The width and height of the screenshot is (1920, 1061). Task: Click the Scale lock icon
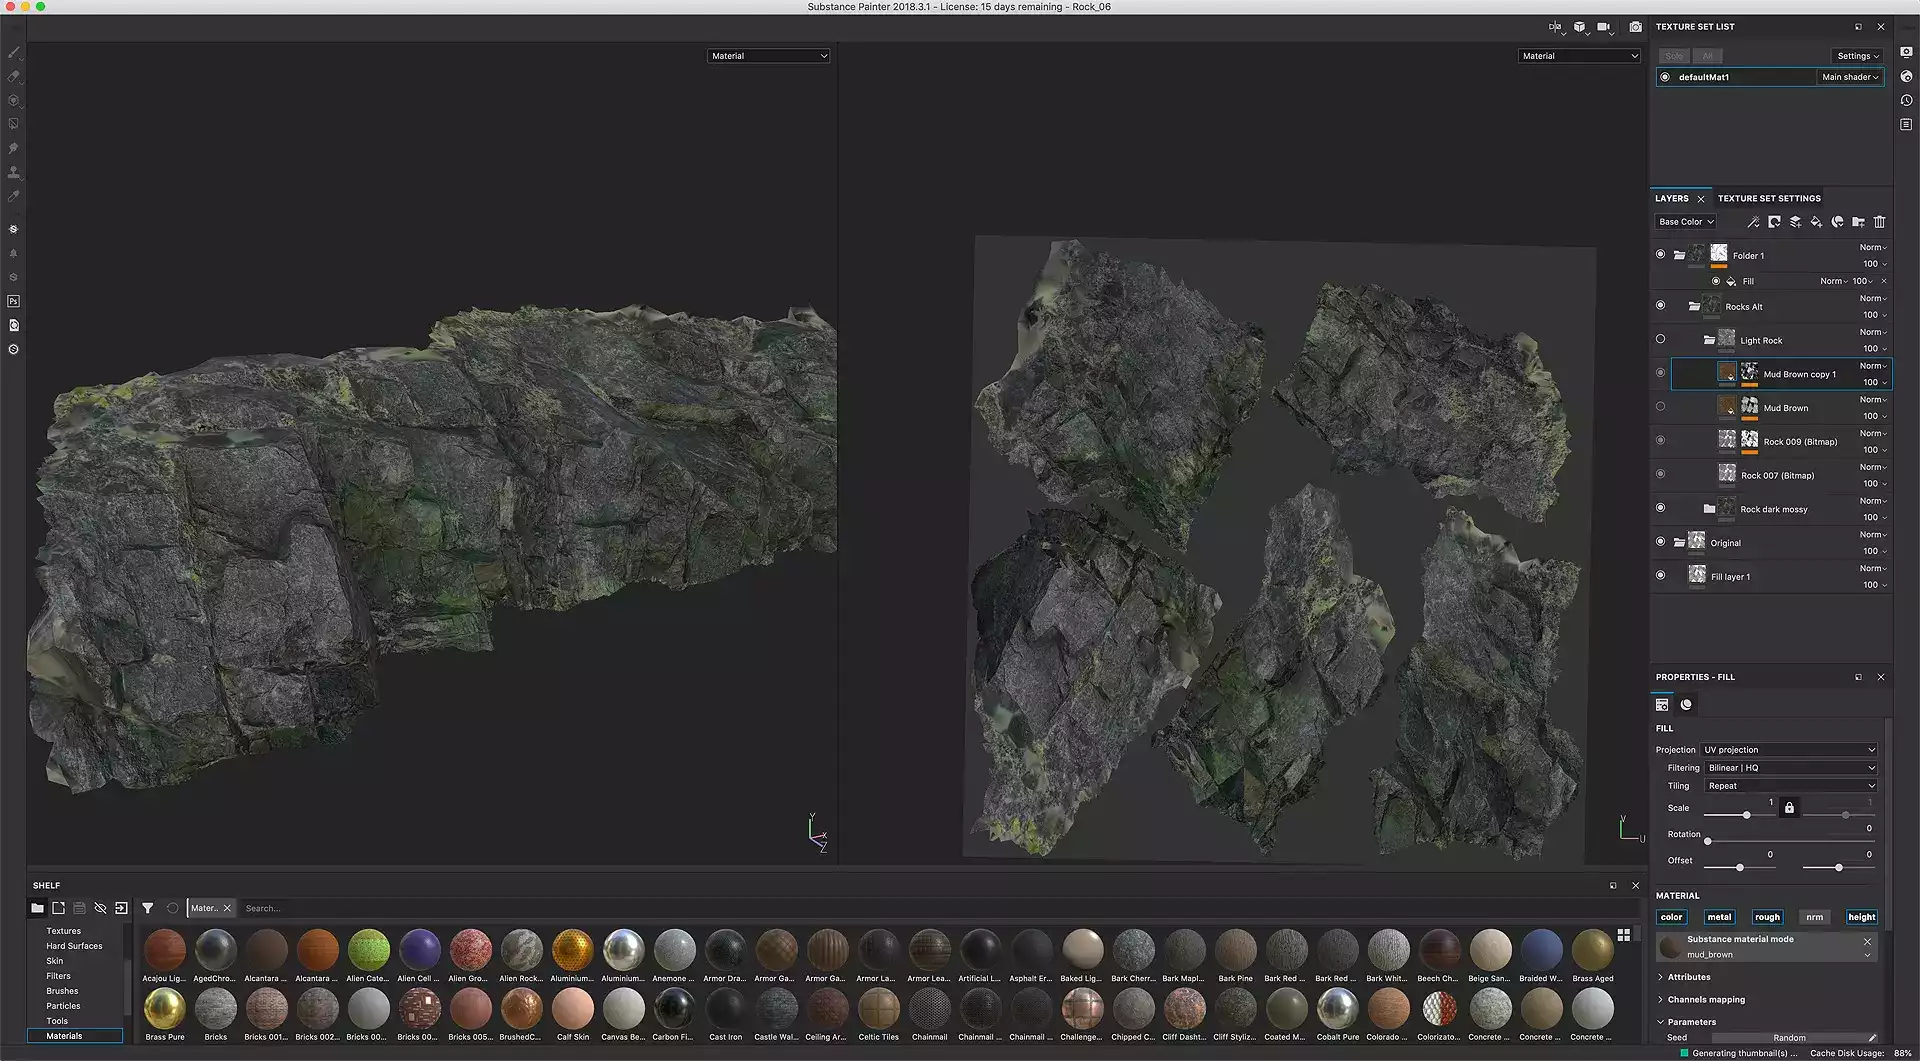tap(1789, 808)
